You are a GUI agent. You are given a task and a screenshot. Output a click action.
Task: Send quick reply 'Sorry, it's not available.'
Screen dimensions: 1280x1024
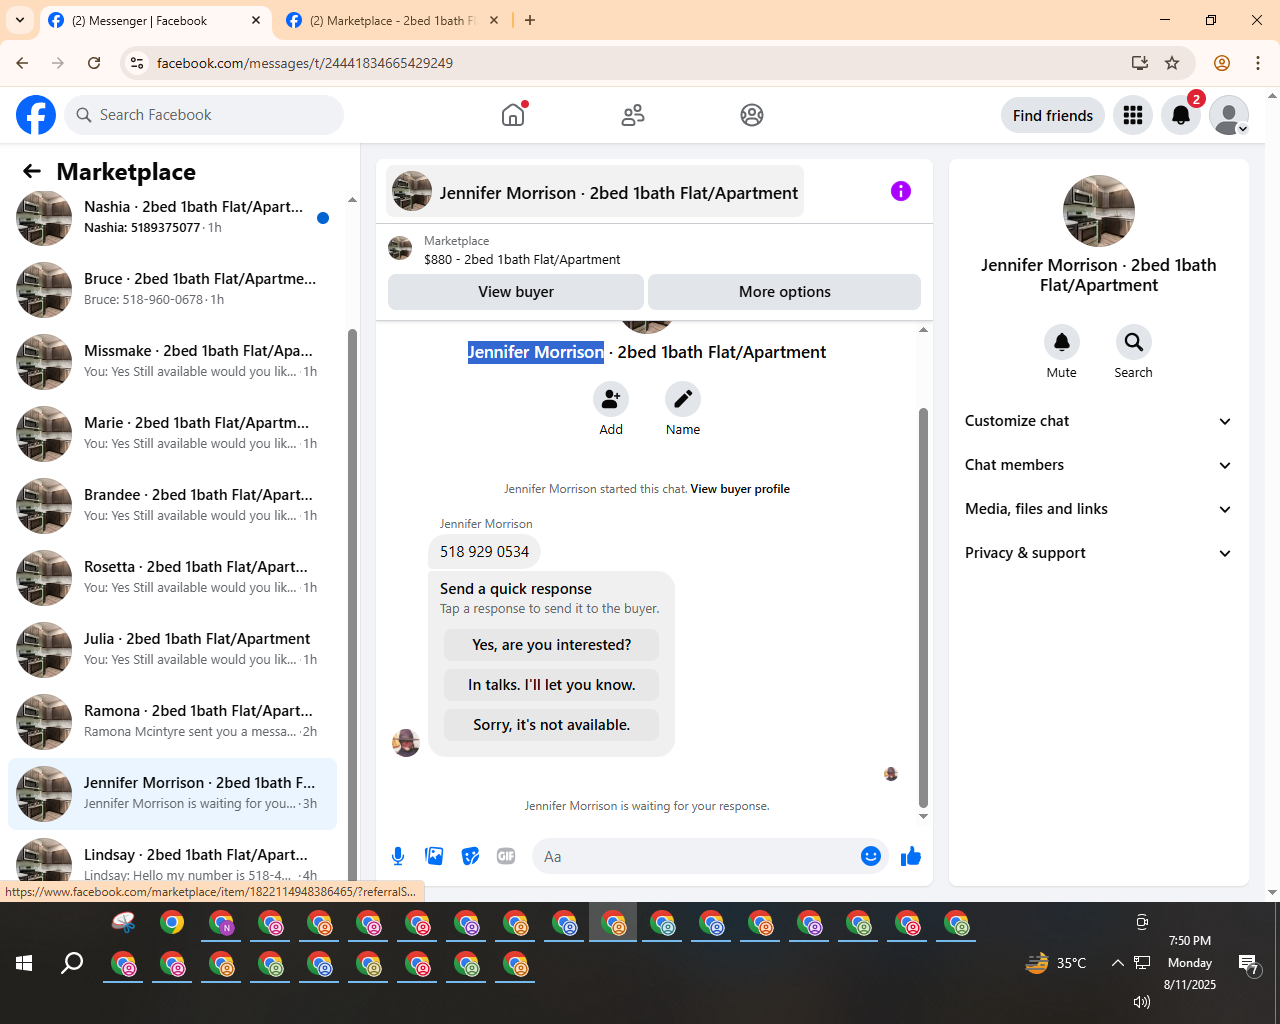552,725
